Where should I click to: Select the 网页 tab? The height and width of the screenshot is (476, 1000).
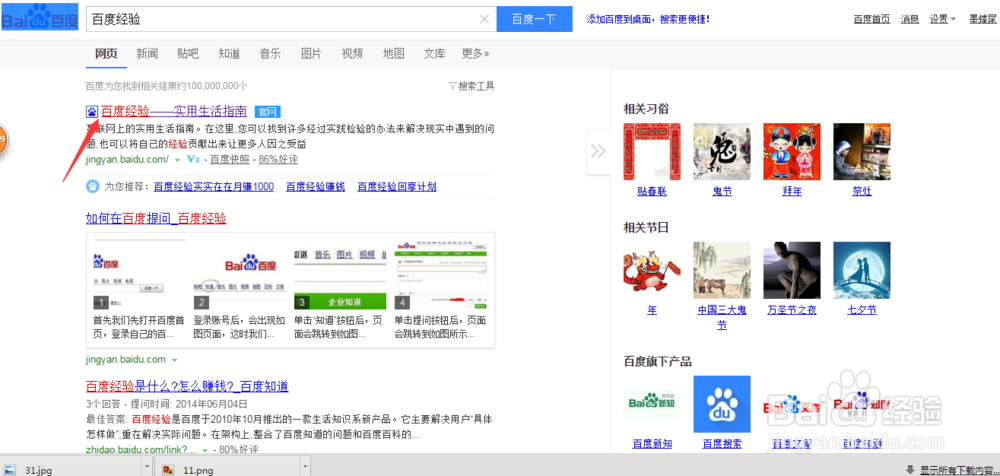point(106,54)
